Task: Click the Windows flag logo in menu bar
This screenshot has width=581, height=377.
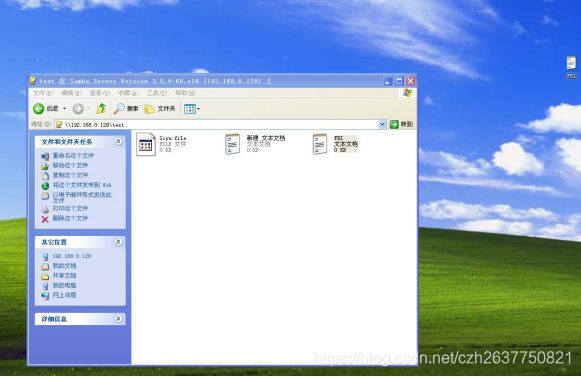Action: point(407,93)
